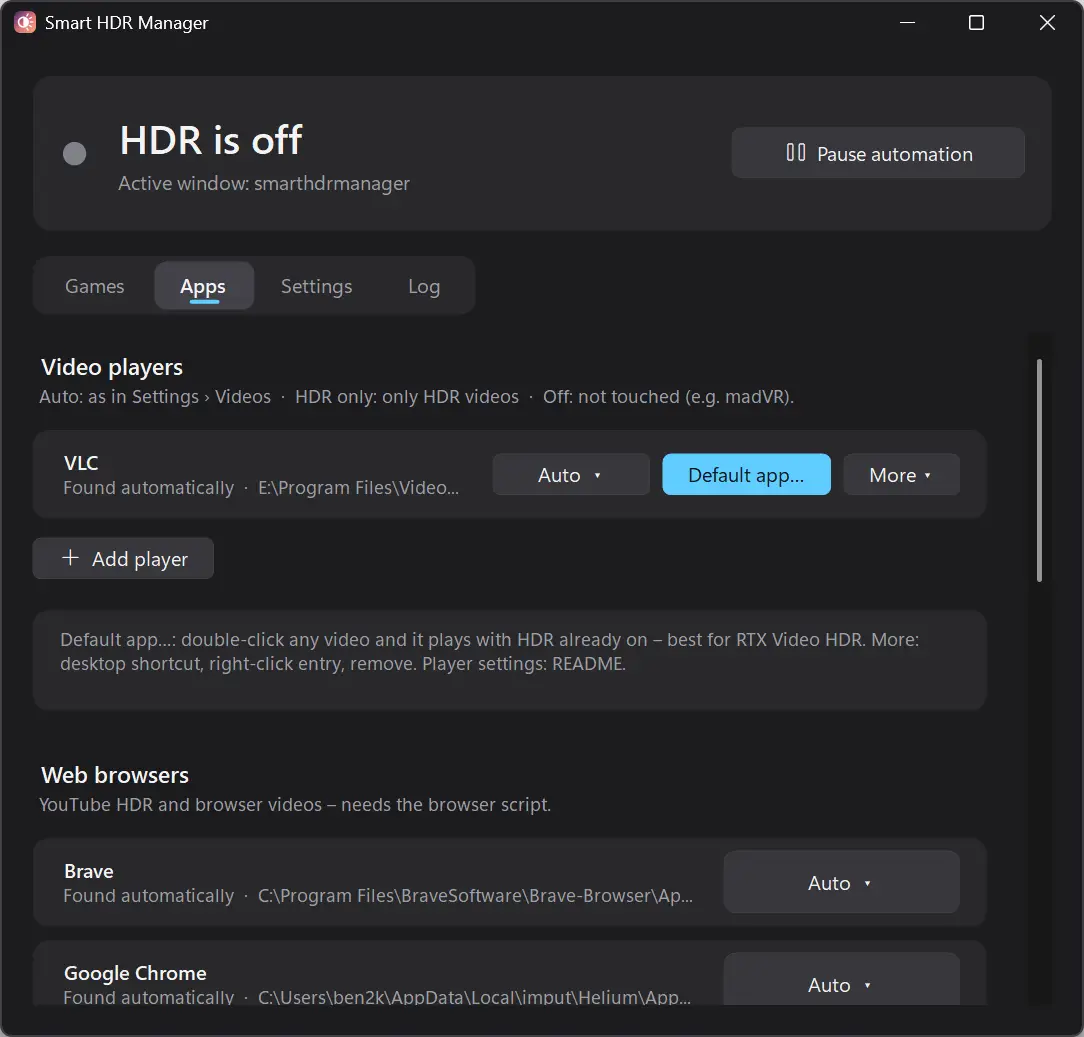Screen dimensions: 1084x1037
Task: Maximize the Smart HDR Manager window
Action: tap(976, 23)
